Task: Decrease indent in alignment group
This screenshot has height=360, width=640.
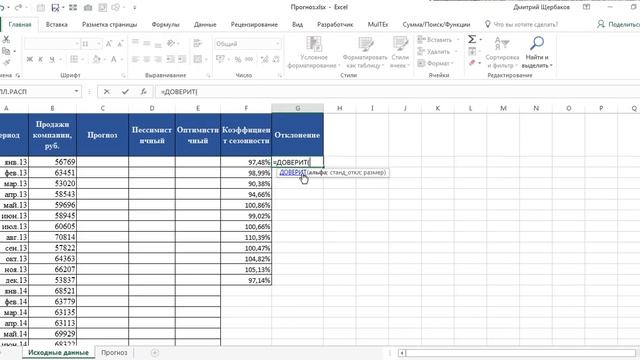Action: click(x=171, y=60)
